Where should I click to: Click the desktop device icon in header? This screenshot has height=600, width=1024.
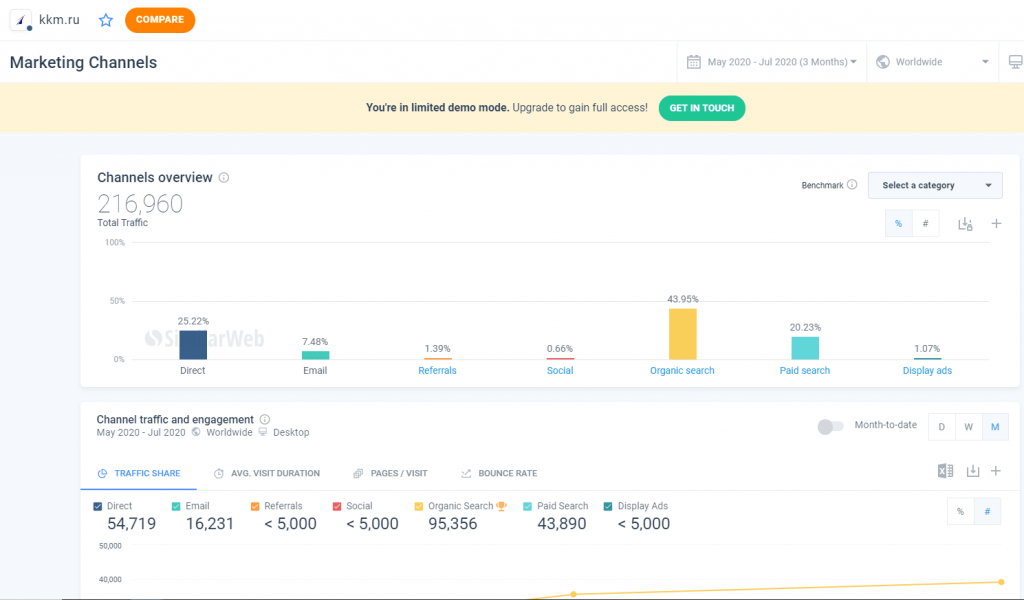point(1015,62)
